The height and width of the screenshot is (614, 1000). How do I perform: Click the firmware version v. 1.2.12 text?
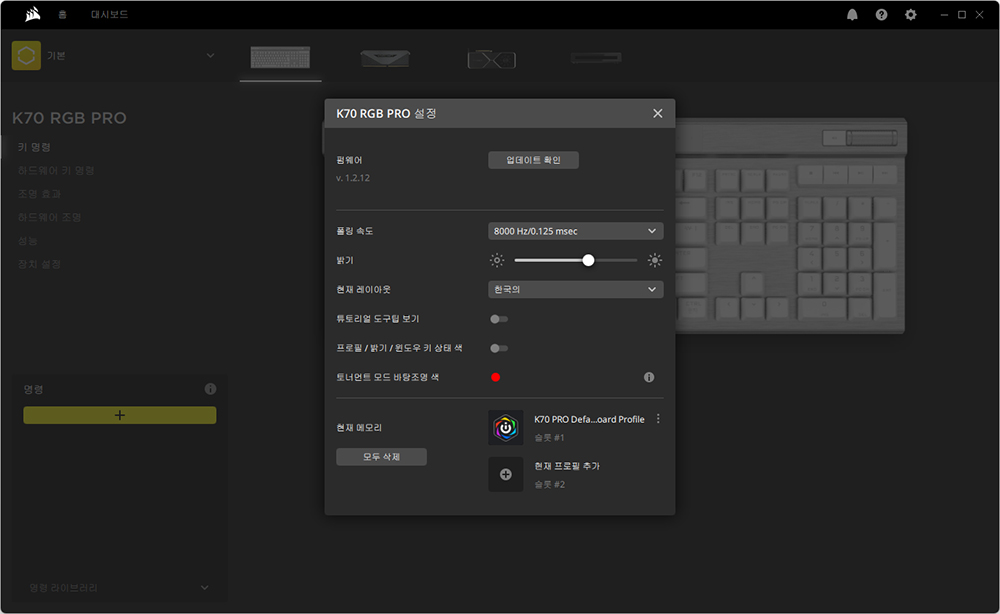(x=353, y=178)
